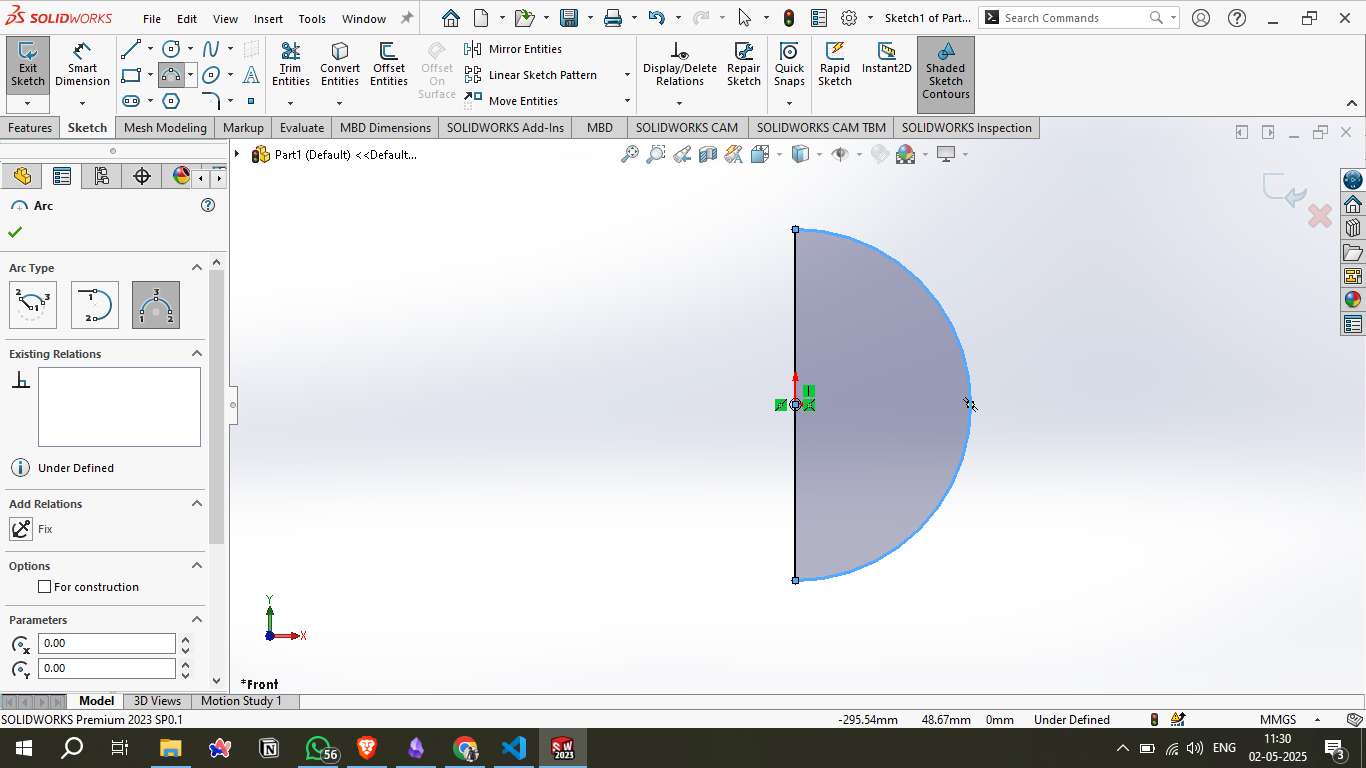The width and height of the screenshot is (1366, 768).
Task: Pick the Line sketch tool
Action: [x=130, y=49]
